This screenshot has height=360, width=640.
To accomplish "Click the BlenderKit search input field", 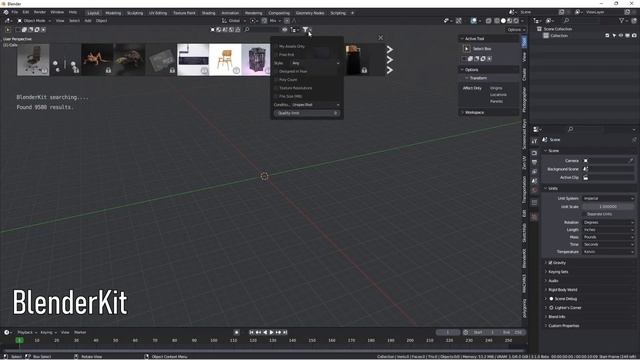I will point(264,29).
